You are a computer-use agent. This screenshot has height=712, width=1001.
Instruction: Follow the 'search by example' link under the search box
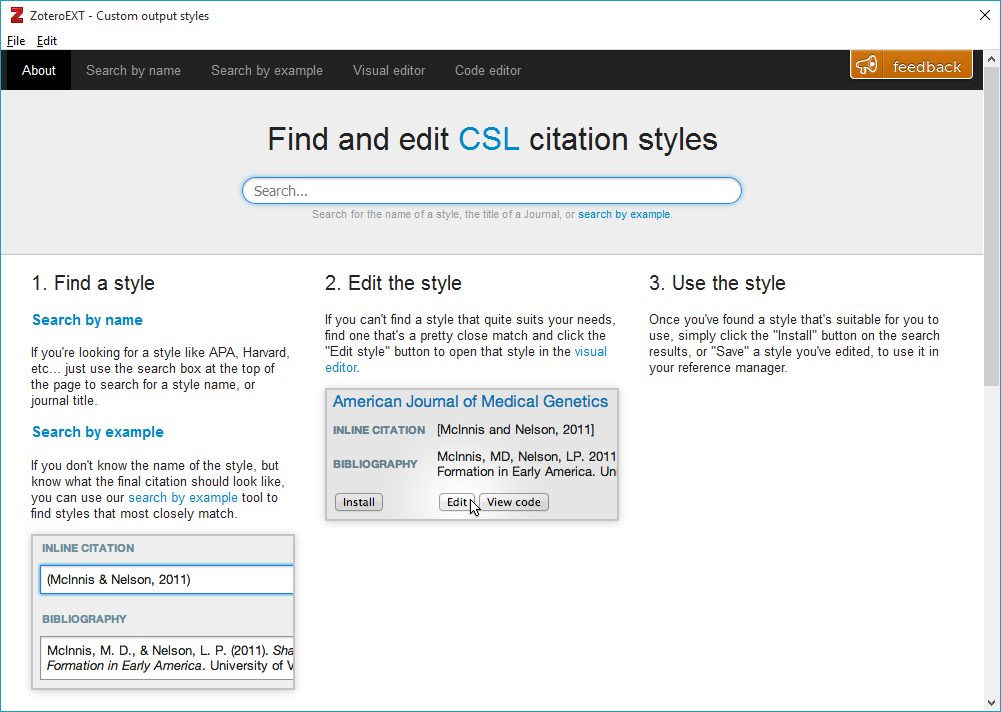[624, 215]
